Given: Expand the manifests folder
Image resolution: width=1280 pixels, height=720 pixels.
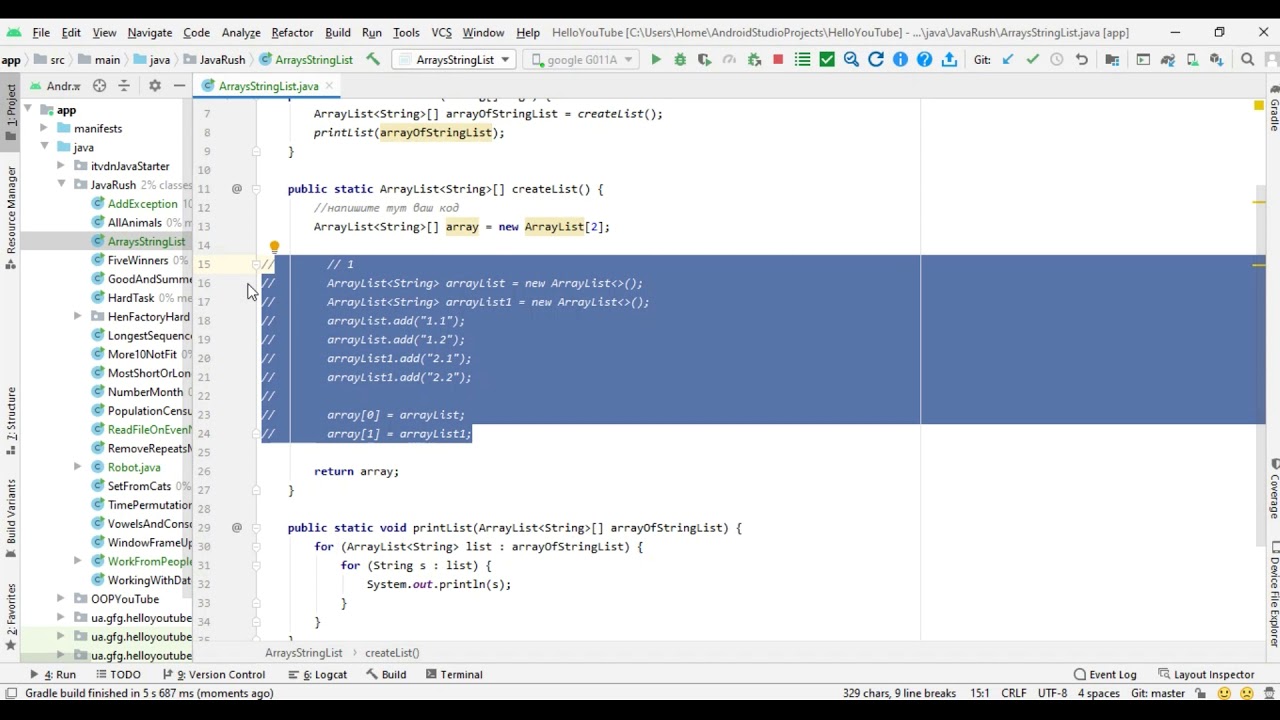Looking at the screenshot, I should tap(44, 129).
